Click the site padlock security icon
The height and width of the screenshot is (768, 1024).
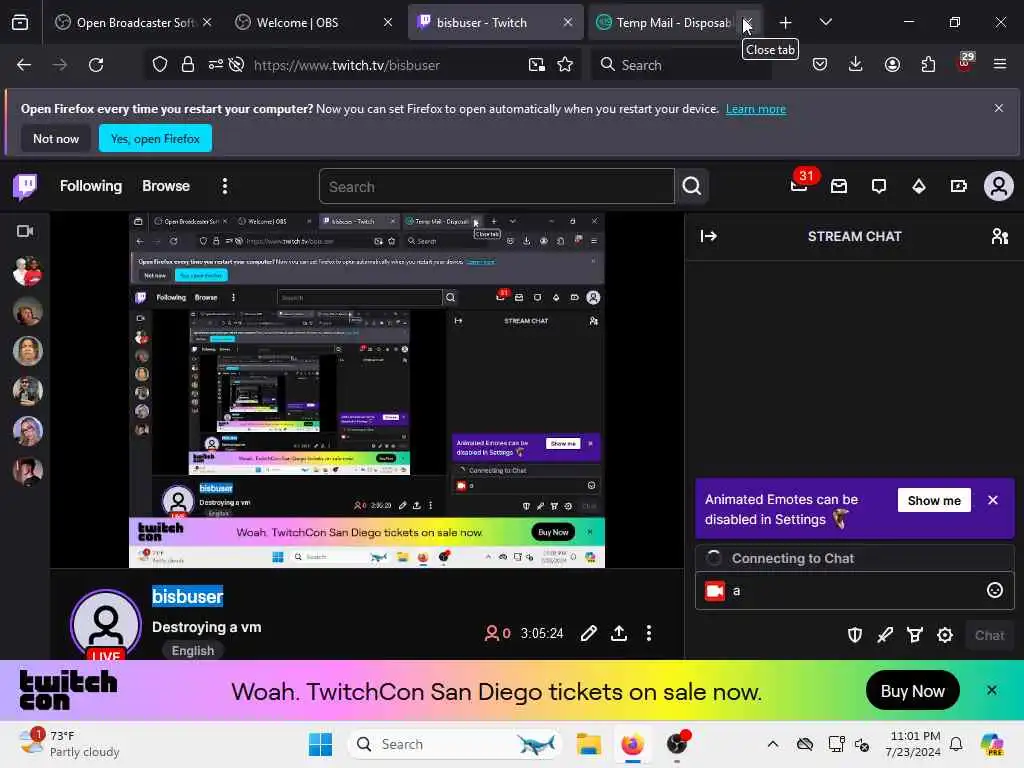[188, 65]
